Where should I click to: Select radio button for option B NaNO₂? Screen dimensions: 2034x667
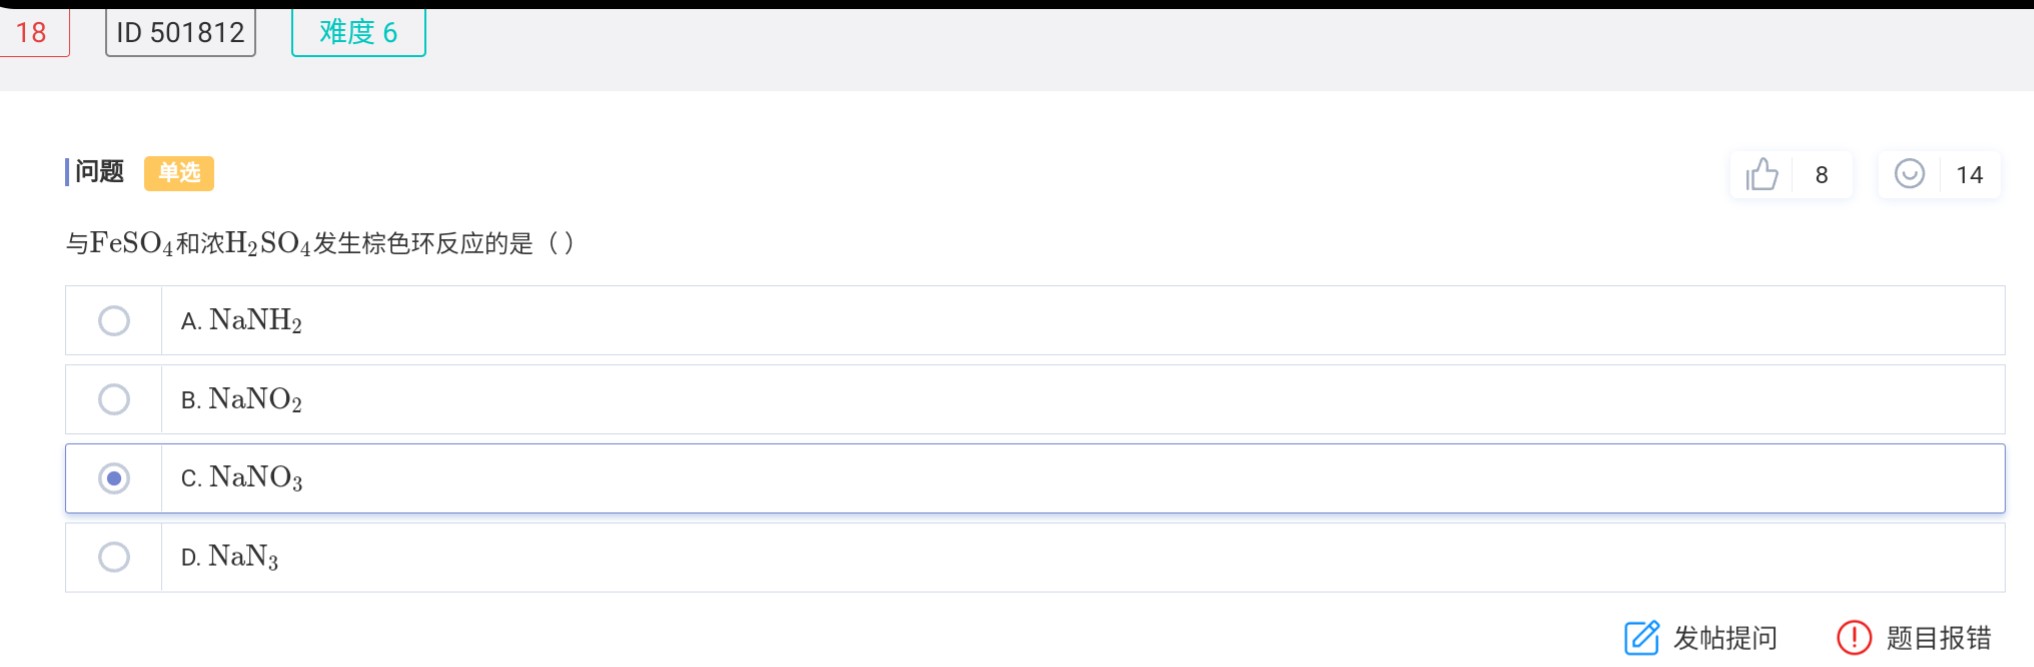pos(114,400)
